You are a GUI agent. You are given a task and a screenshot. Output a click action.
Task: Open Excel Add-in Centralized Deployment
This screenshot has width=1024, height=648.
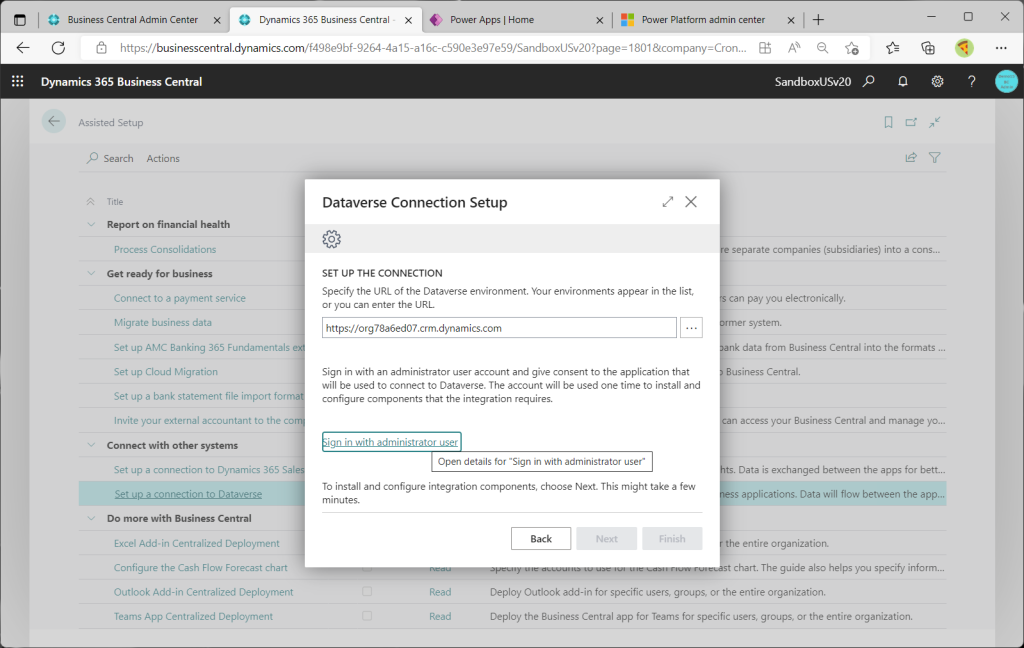(197, 543)
